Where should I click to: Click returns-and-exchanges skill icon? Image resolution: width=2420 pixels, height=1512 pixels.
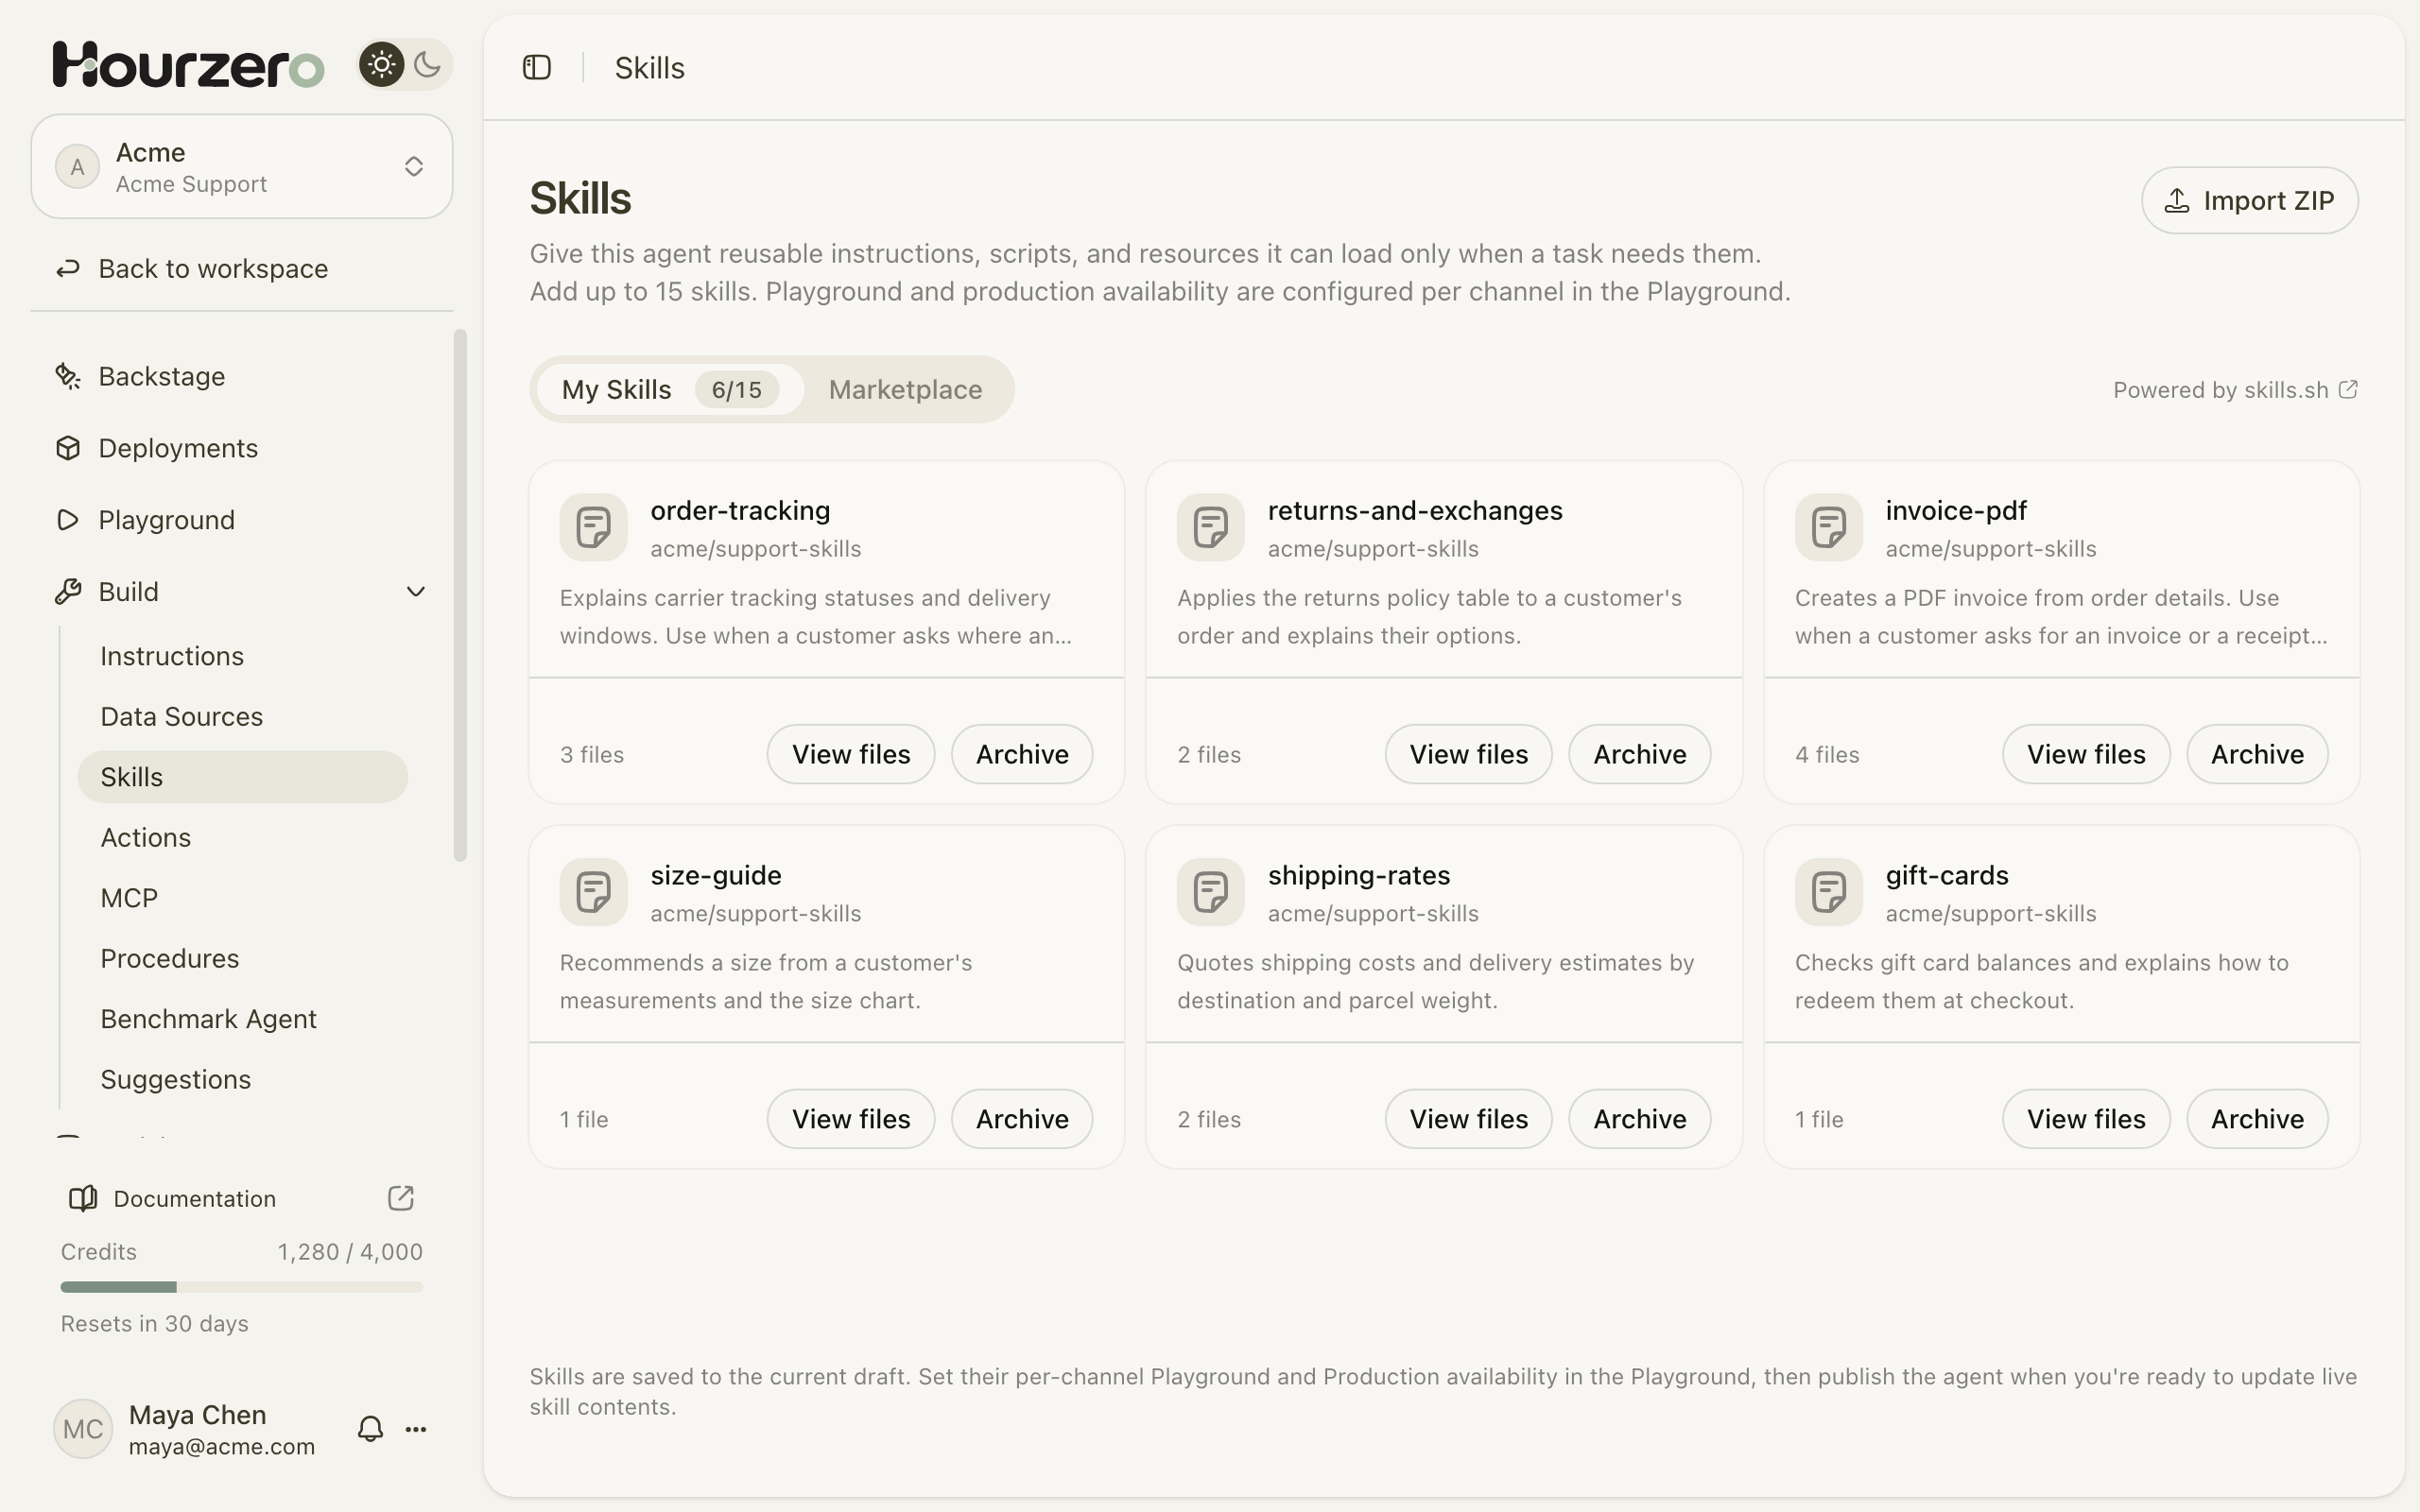(x=1211, y=527)
